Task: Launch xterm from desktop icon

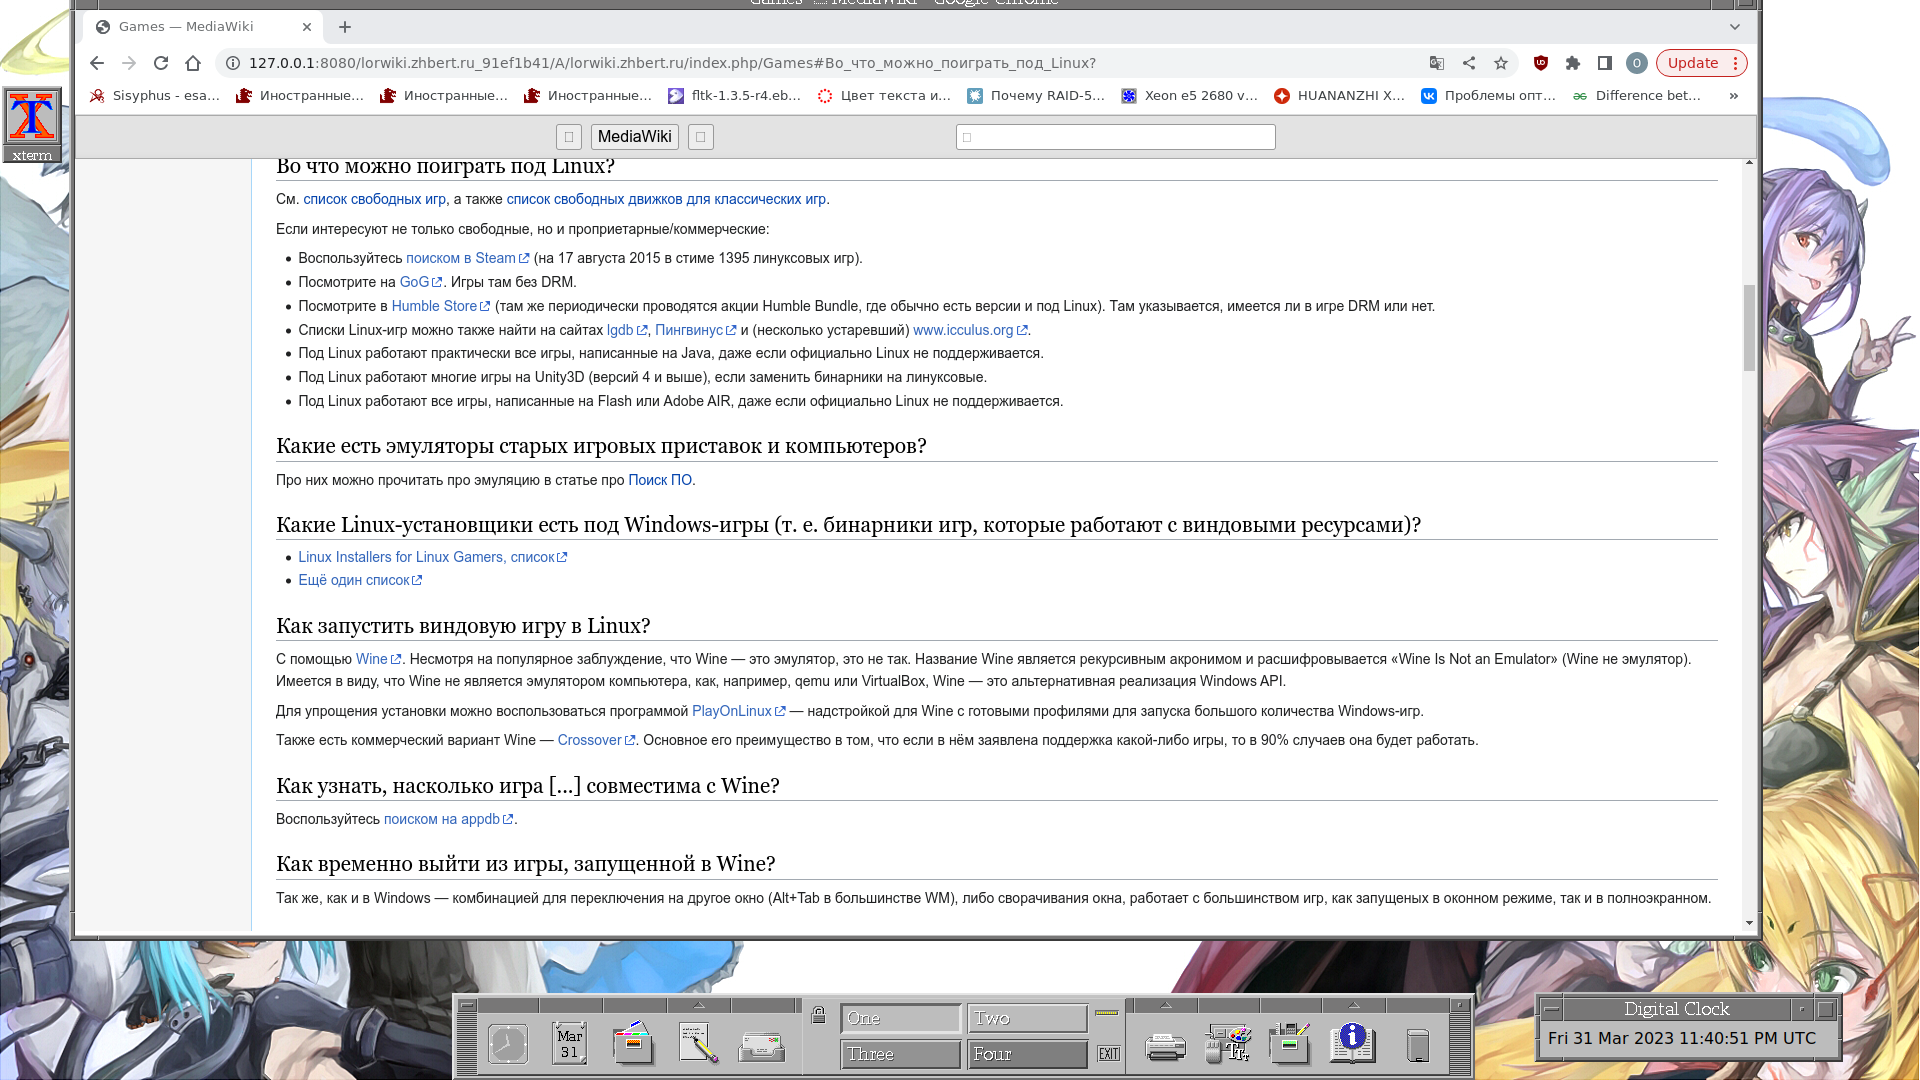Action: 32,125
